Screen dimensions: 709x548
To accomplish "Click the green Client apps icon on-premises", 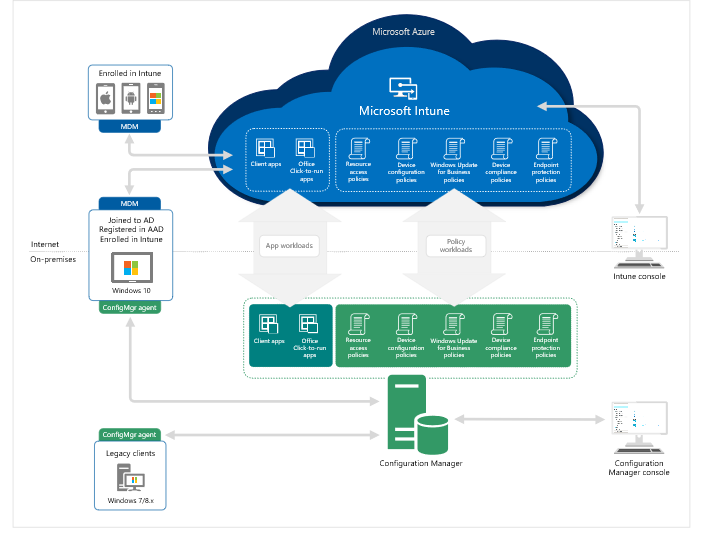I will point(269,324).
